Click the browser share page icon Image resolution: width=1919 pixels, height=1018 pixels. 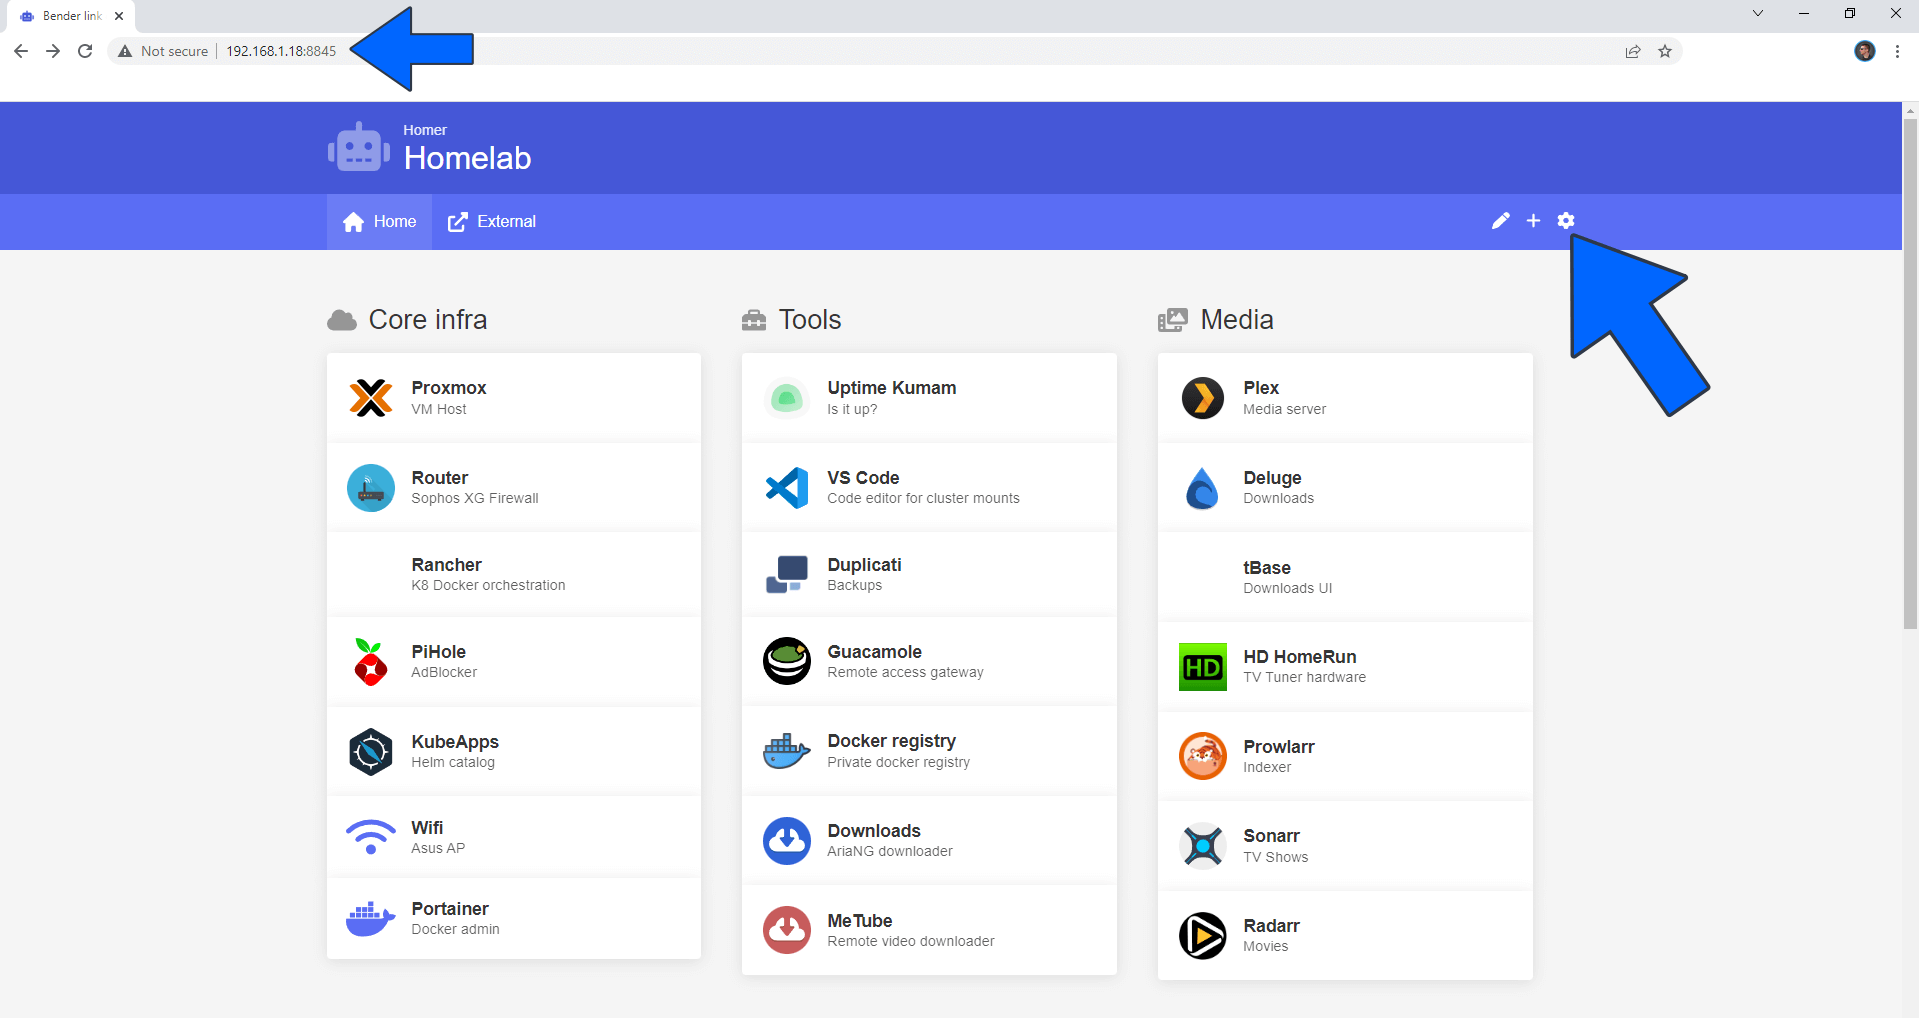tap(1633, 51)
